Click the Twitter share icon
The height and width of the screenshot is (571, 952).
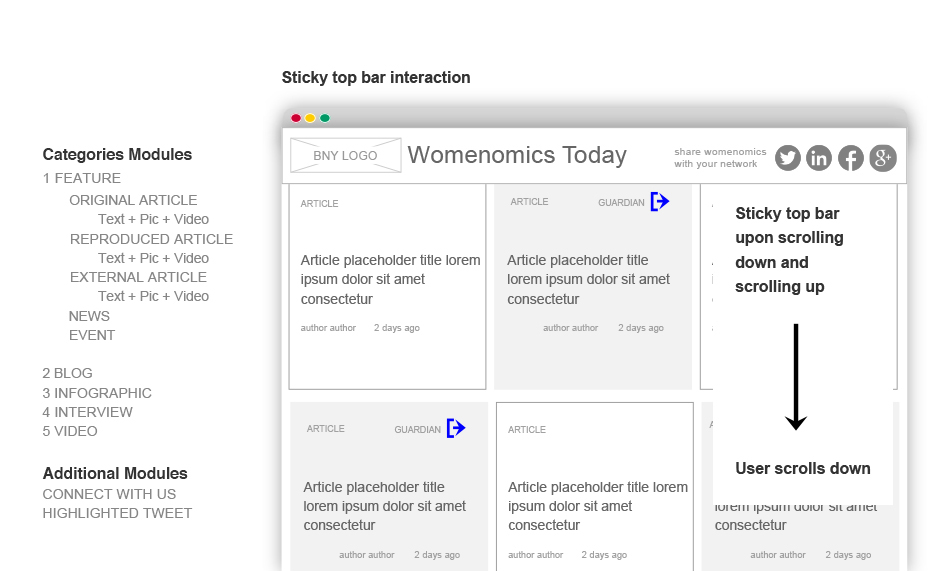click(788, 158)
